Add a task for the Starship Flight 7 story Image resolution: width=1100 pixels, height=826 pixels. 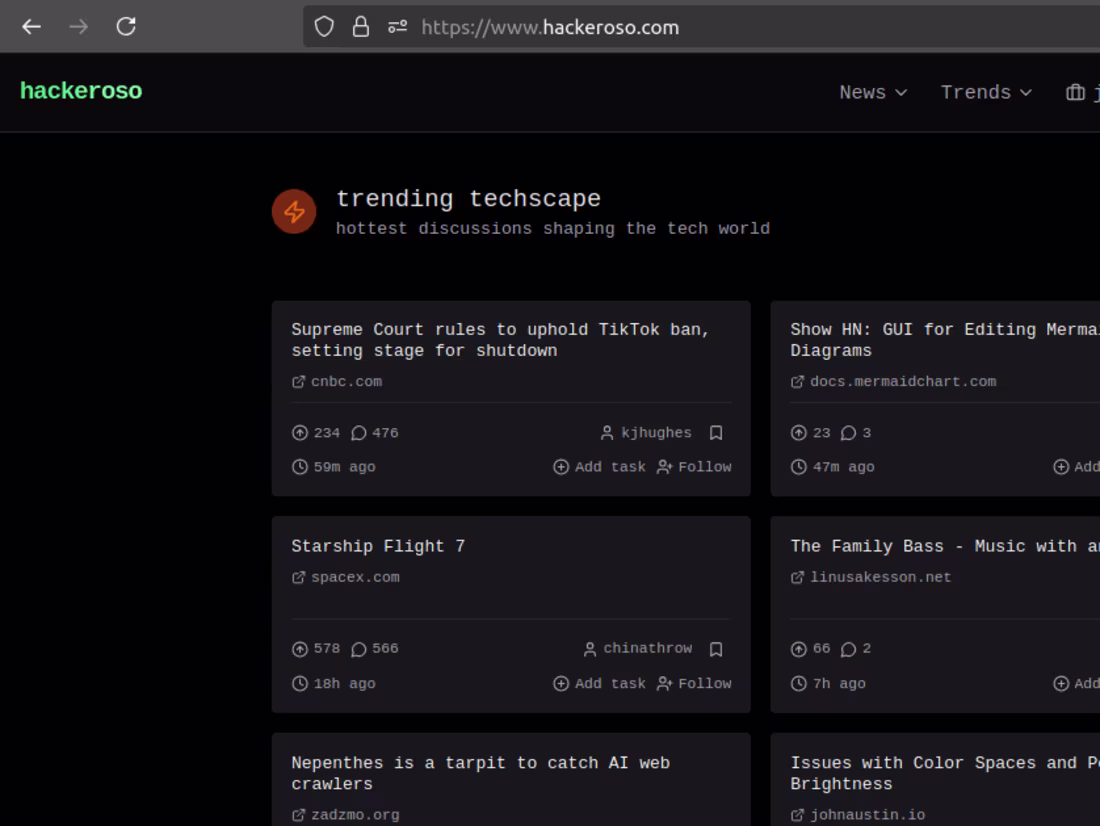click(598, 683)
